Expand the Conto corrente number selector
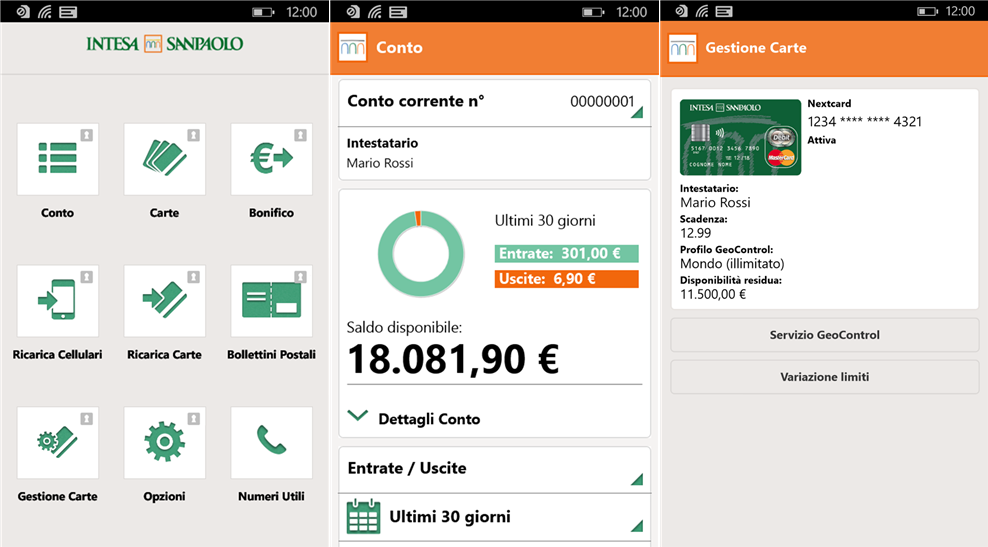Viewport: 988px width, 547px height. tap(495, 103)
